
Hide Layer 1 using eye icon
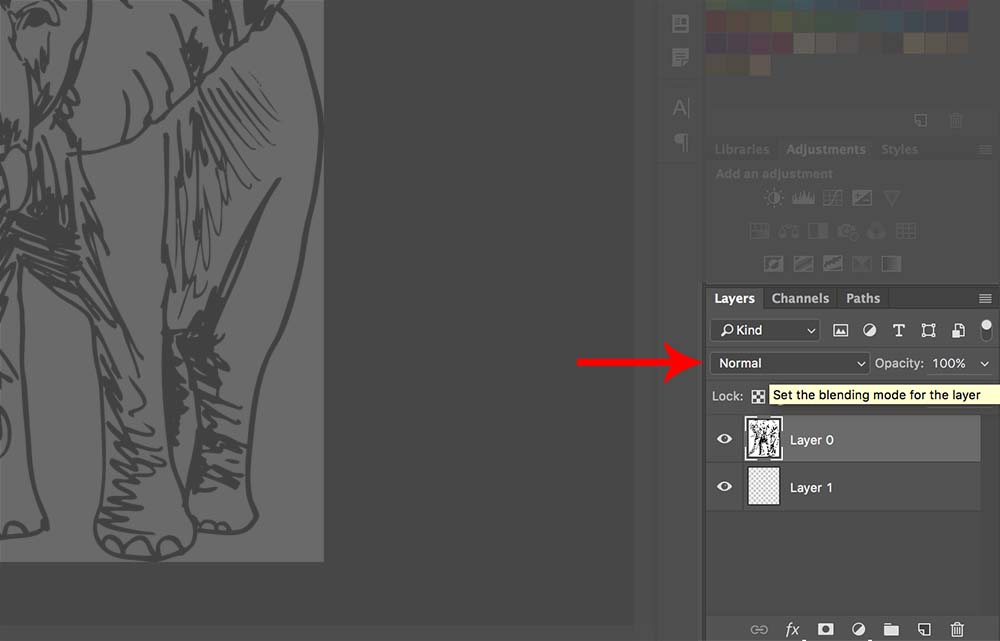click(725, 487)
